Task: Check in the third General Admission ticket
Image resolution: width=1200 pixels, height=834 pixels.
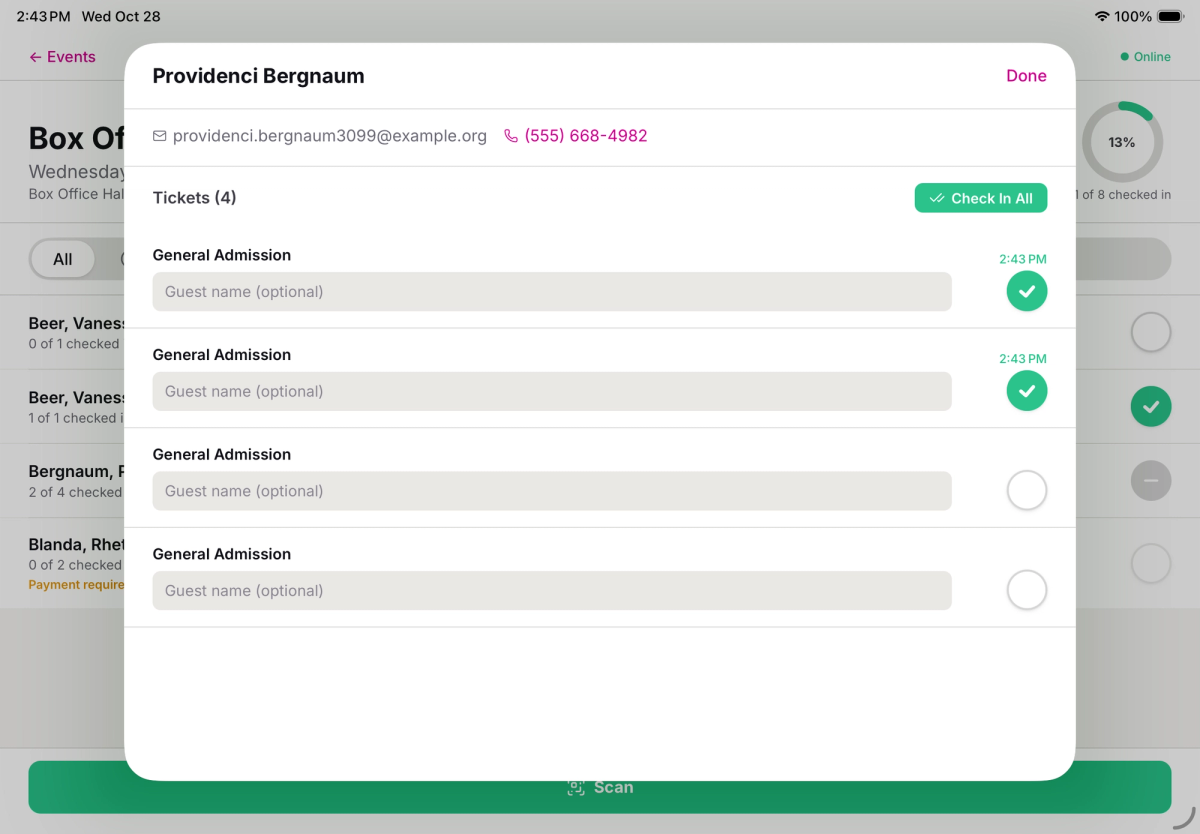Action: pos(1027,491)
